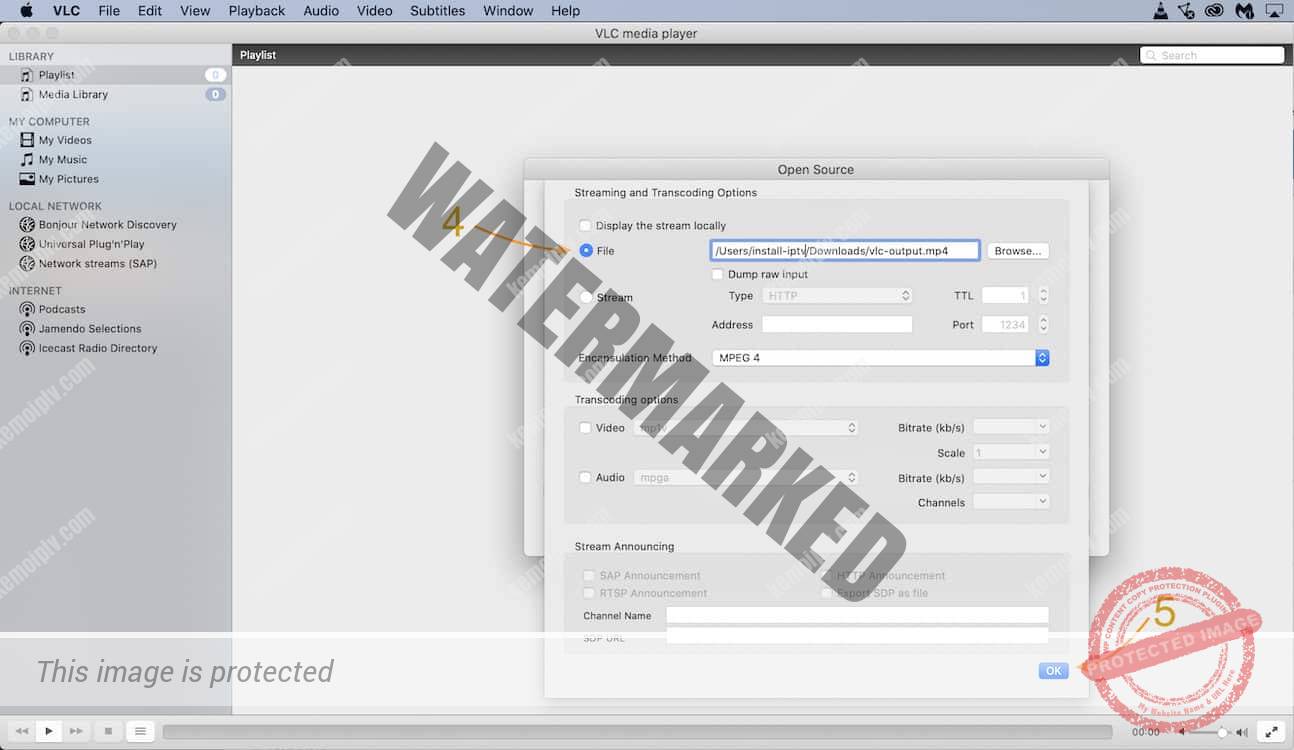Open the Malwarebytes menu bar icon
Viewport: 1294px width, 750px height.
(x=1244, y=11)
